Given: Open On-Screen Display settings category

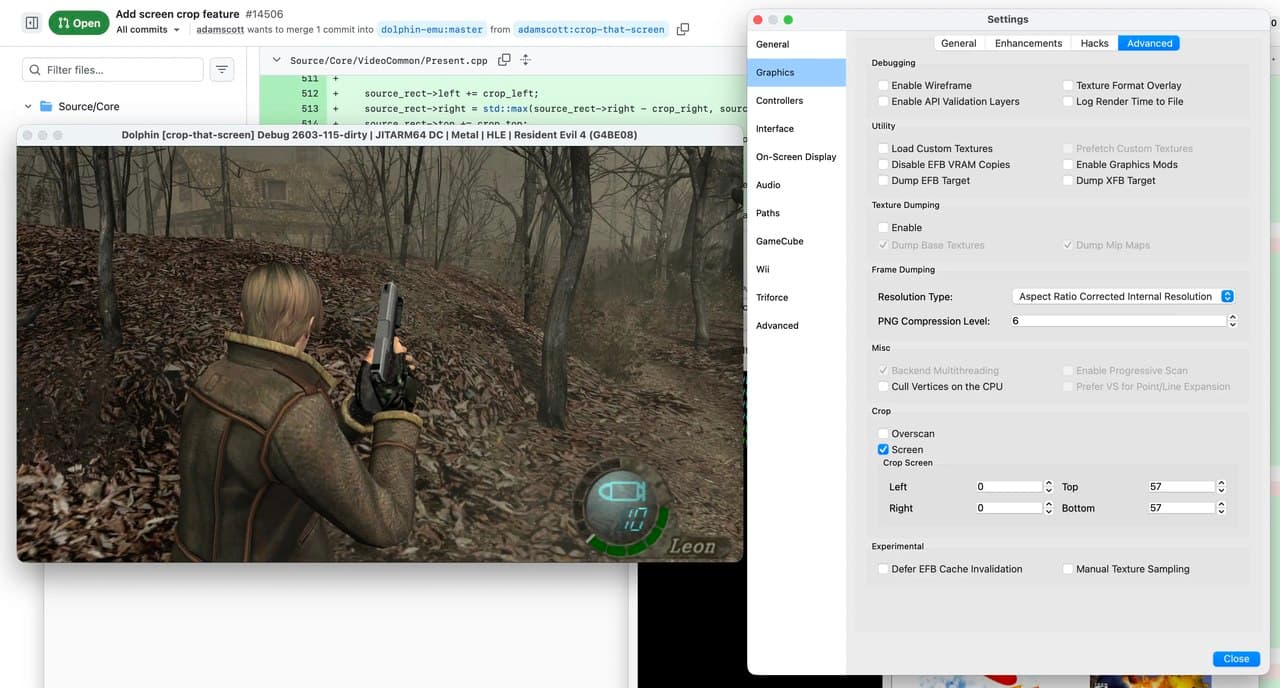Looking at the screenshot, I should coord(796,157).
